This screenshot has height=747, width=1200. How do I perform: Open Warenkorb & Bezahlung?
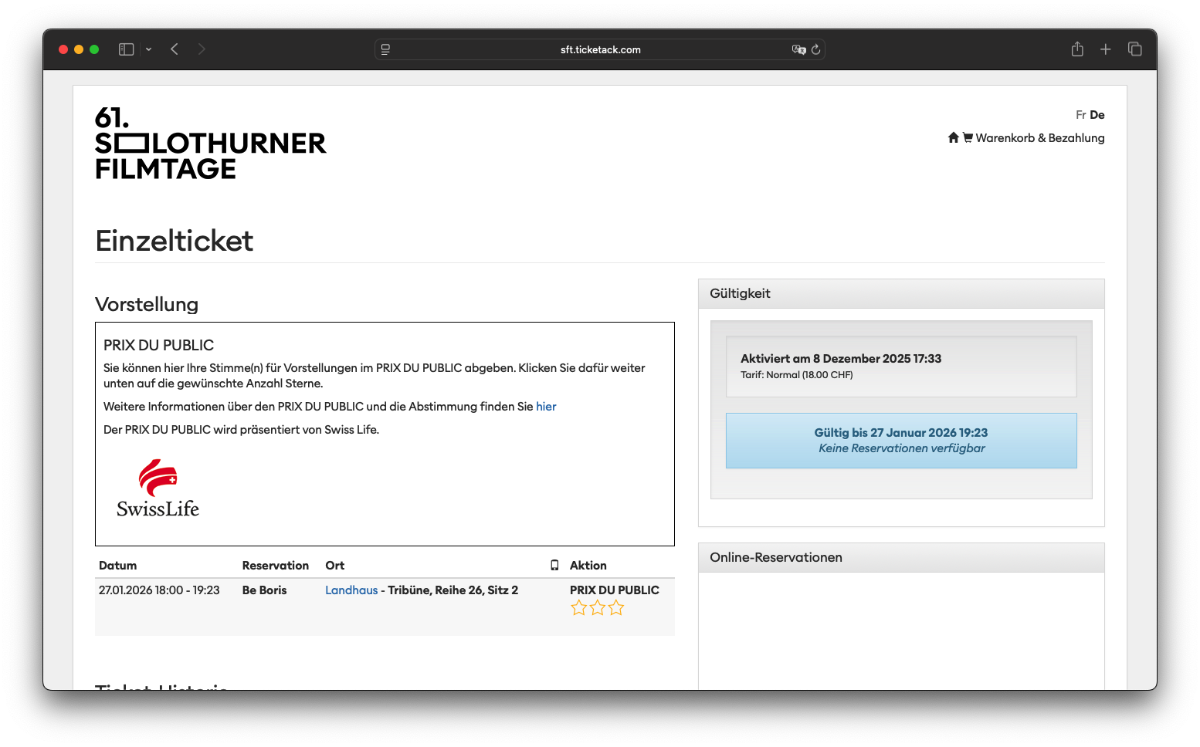1040,138
